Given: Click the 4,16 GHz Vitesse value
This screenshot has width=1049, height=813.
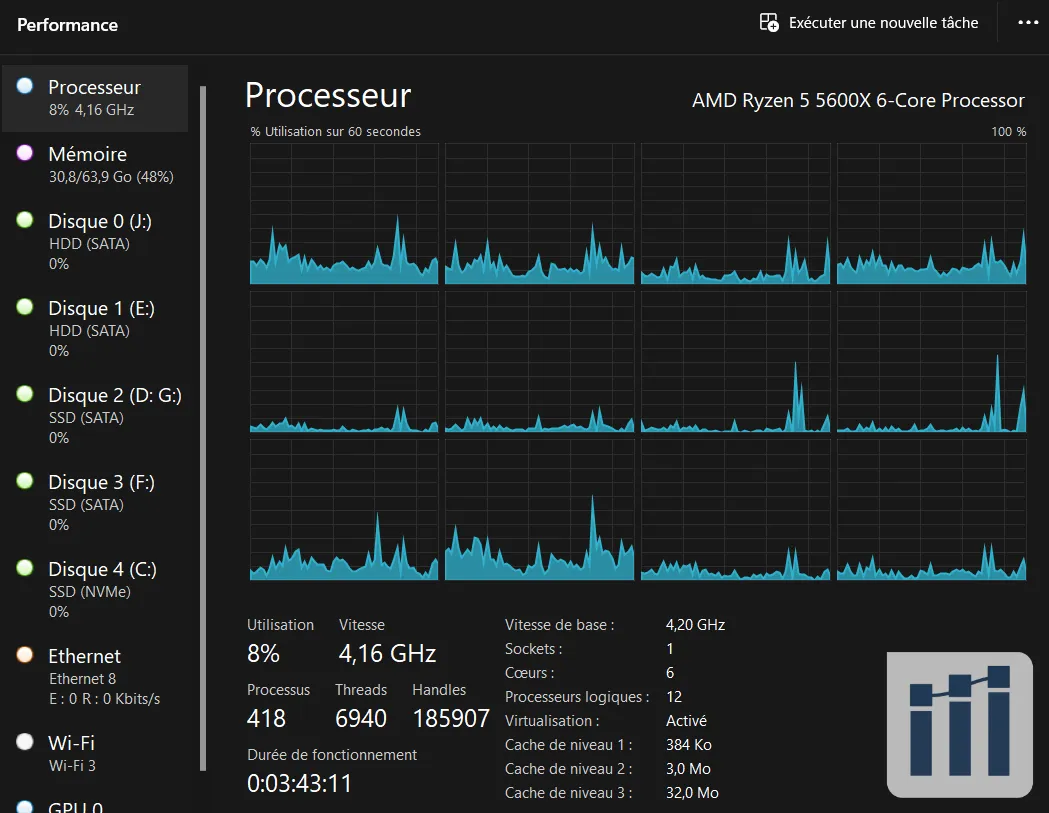Looking at the screenshot, I should coord(386,653).
